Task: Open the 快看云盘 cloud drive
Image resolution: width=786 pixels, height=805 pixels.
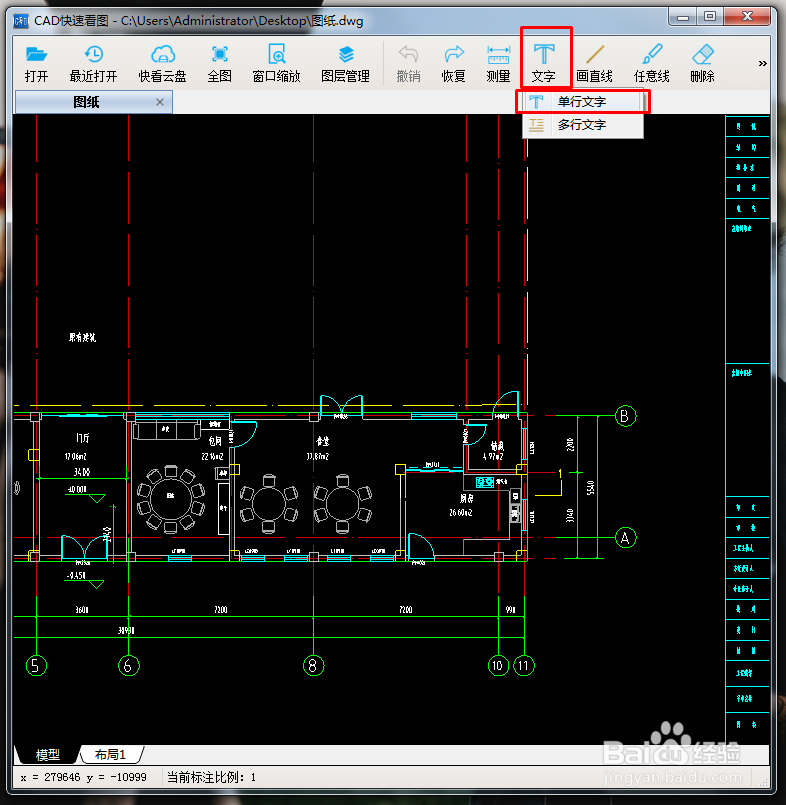Action: coord(162,64)
